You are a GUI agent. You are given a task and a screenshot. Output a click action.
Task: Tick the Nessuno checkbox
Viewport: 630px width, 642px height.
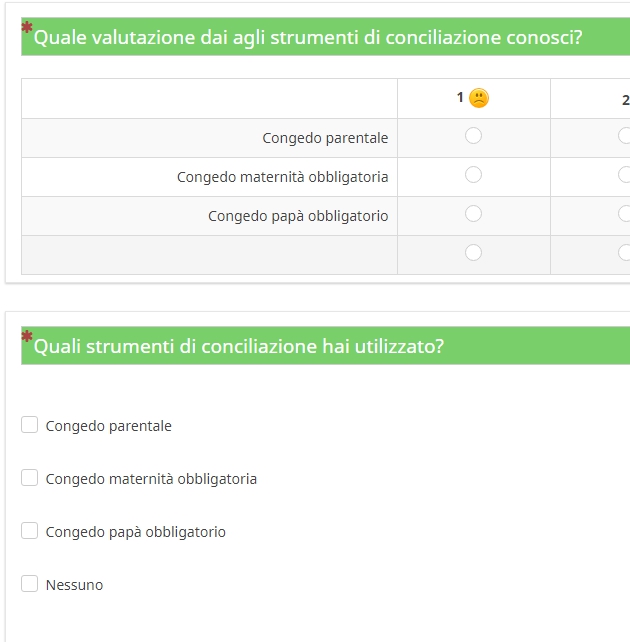(x=30, y=584)
